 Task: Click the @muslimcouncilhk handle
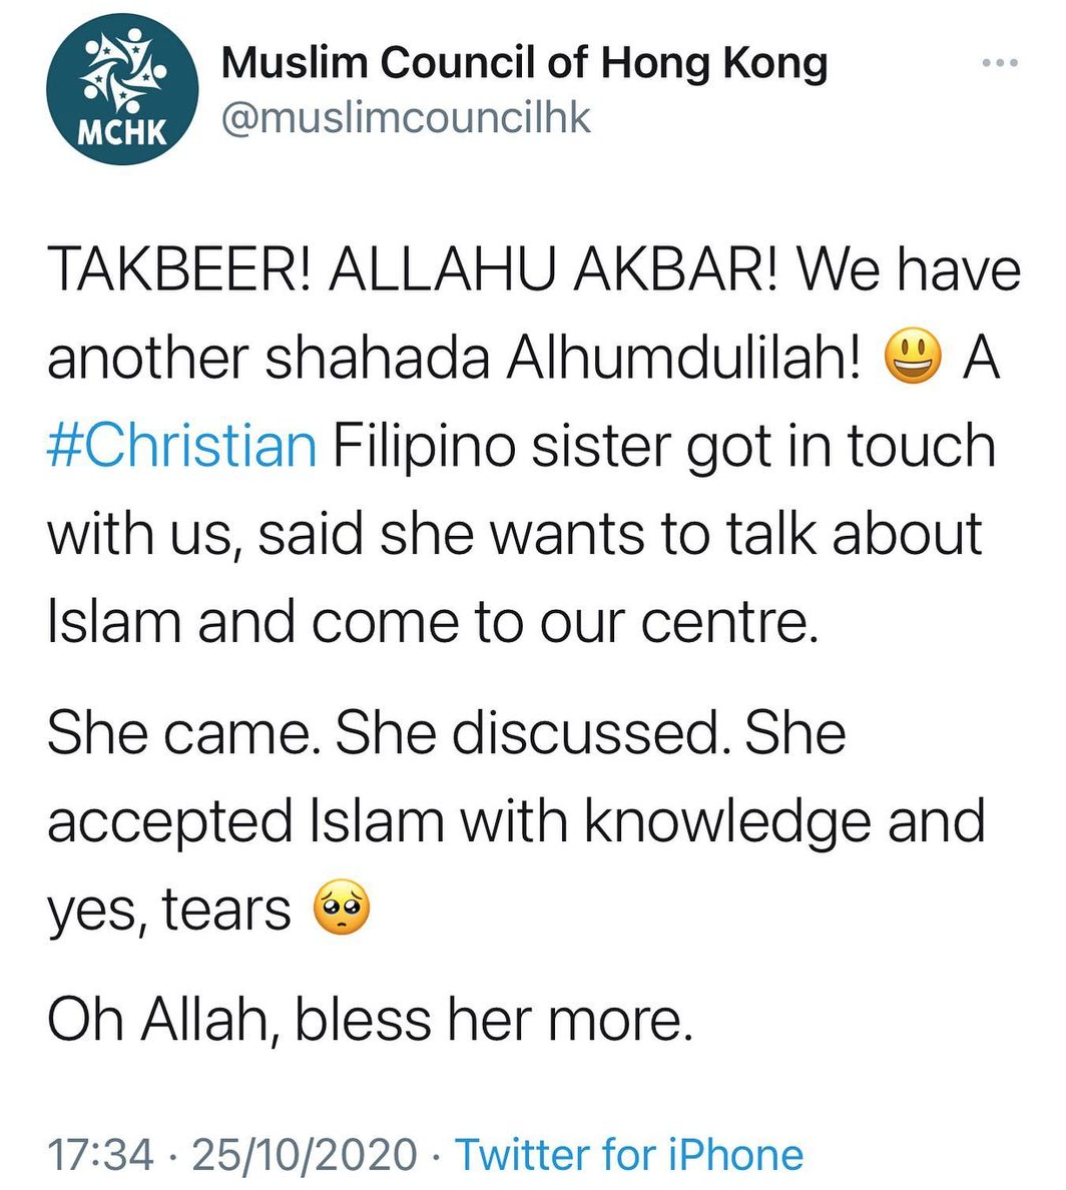tap(405, 118)
